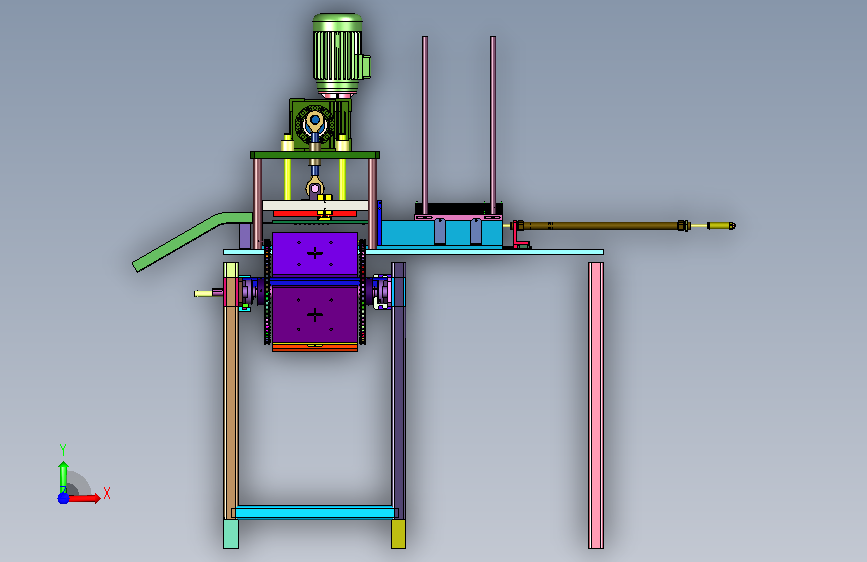
Task: Select the orange plate under purple blocks
Action: coord(315,347)
